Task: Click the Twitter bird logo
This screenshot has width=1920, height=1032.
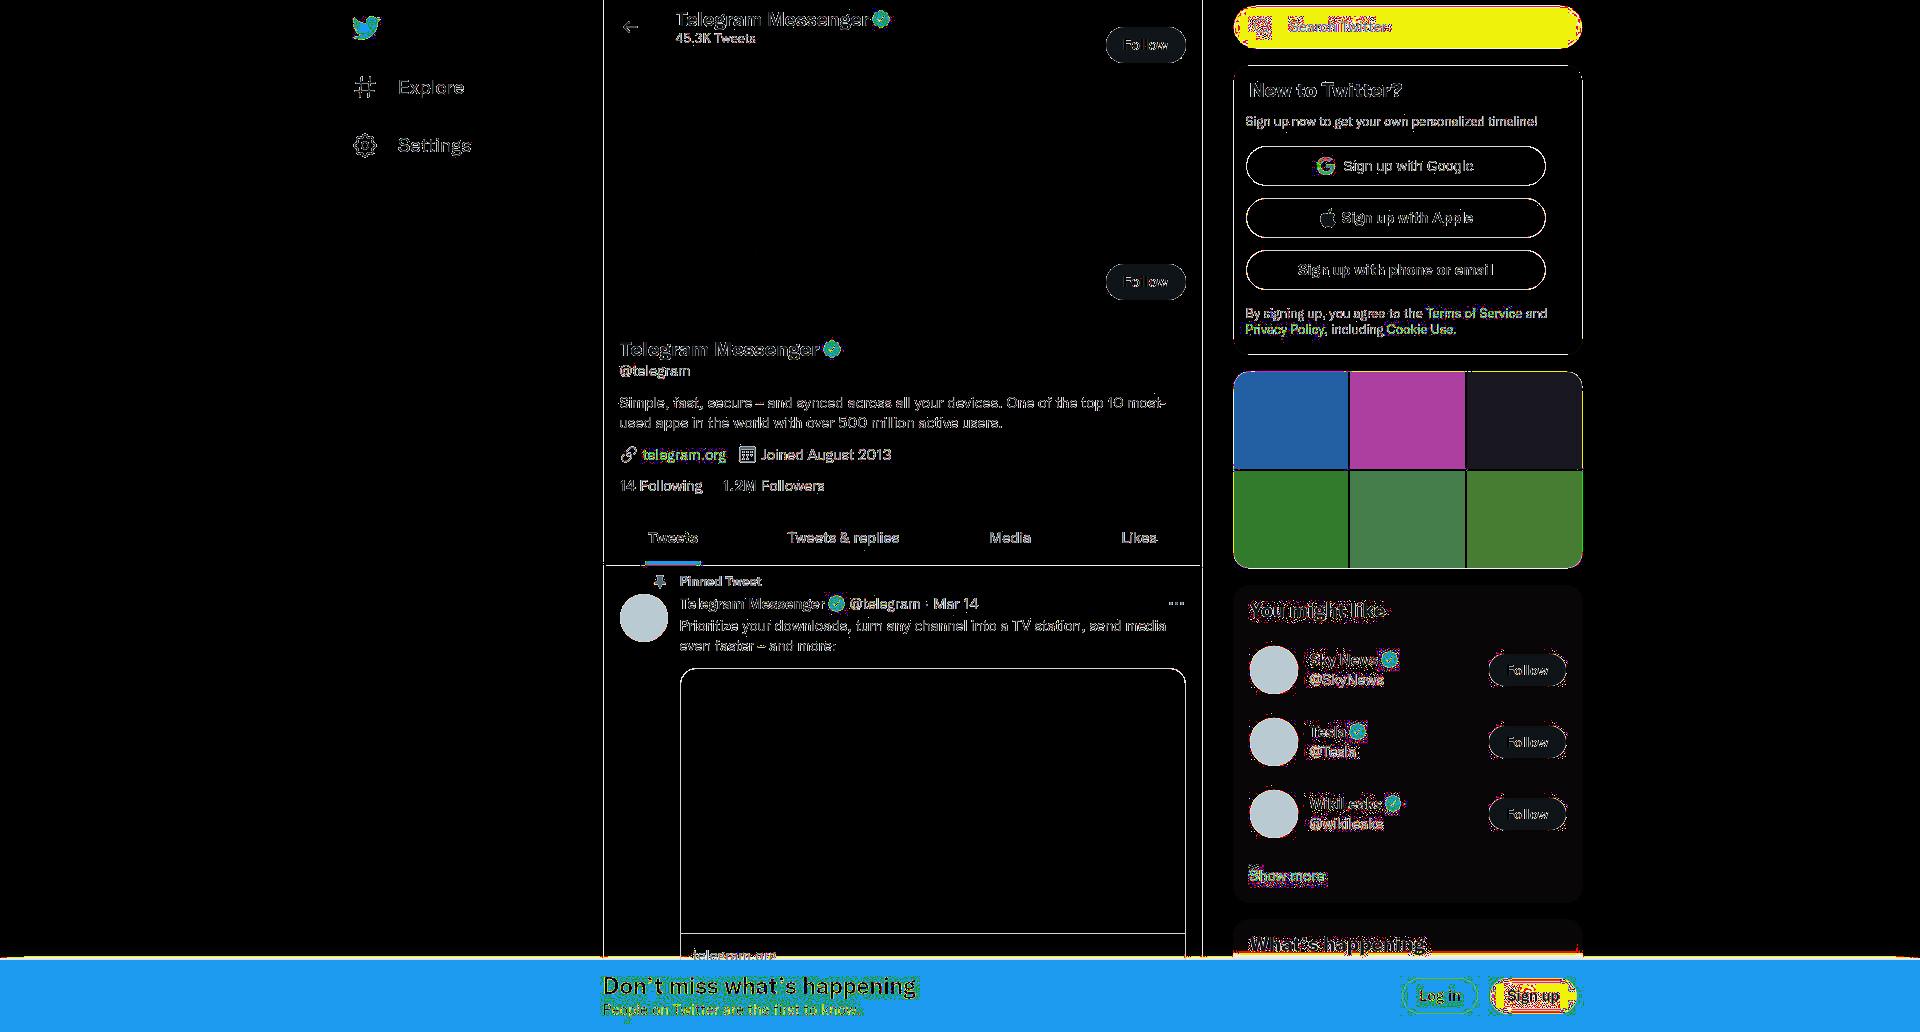Action: click(366, 27)
